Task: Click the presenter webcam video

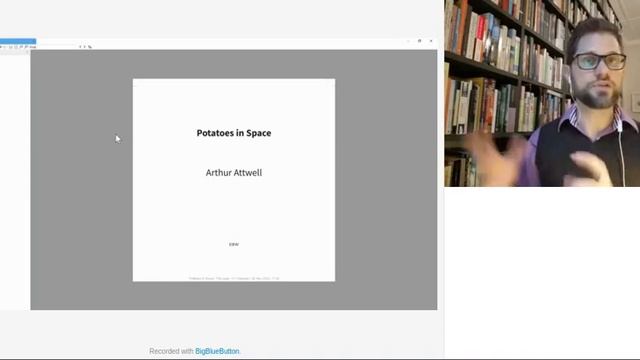Action: [542, 93]
